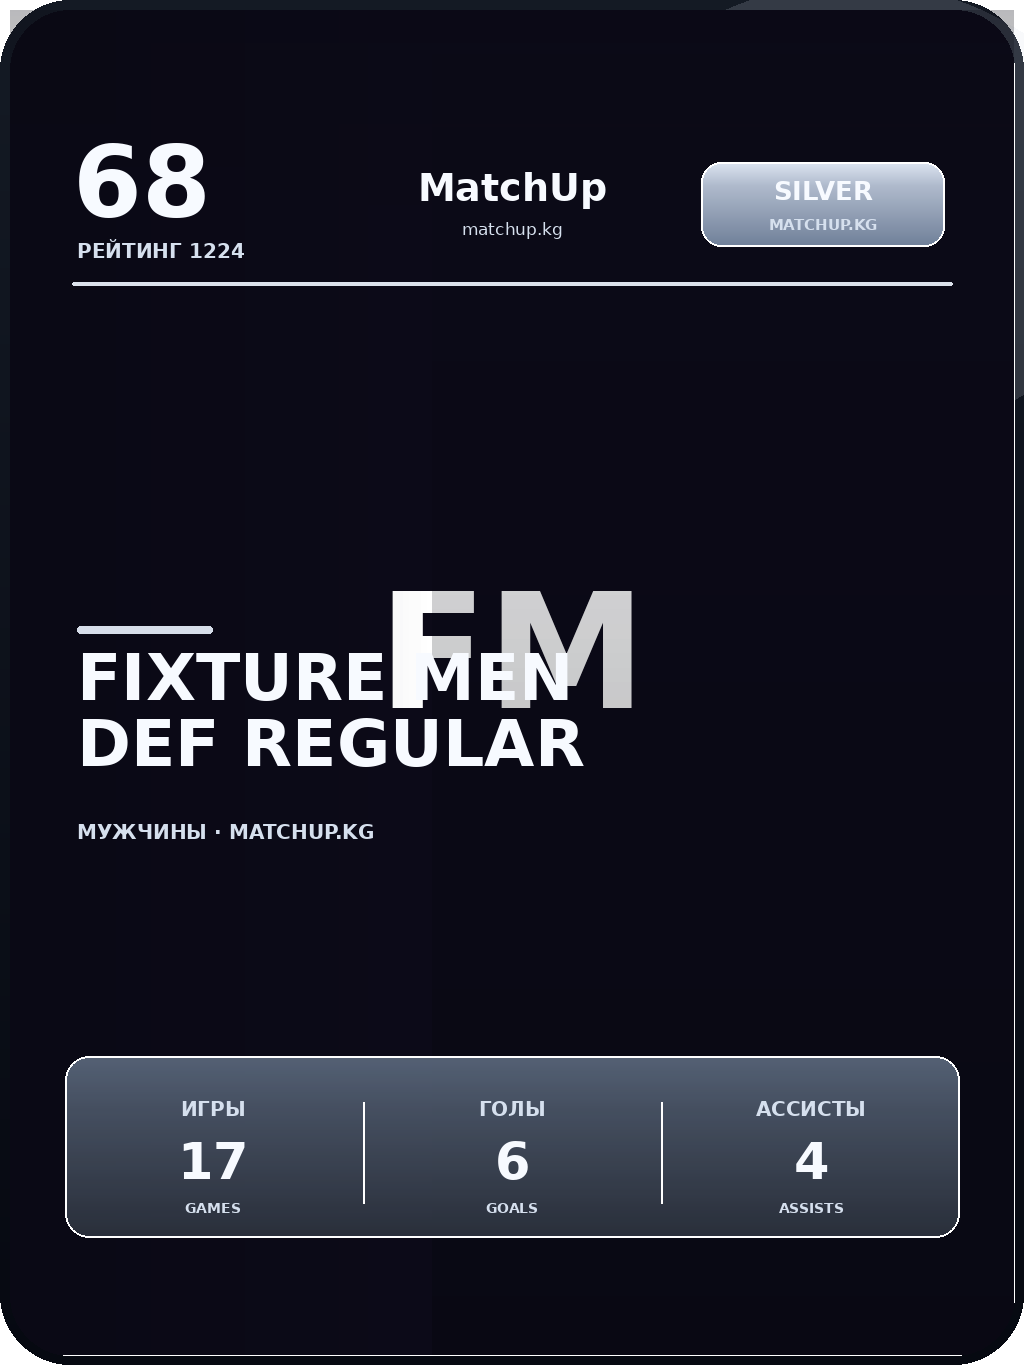Open the matchup.kg link under MatchUp
Screen dimensions: 1024x1365
pyautogui.click(x=512, y=230)
